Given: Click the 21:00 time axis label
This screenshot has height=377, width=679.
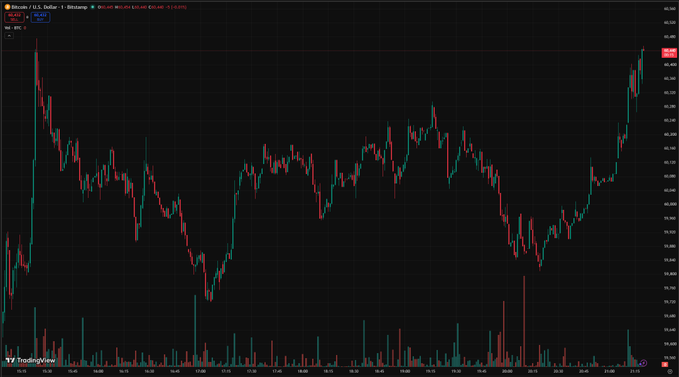Looking at the screenshot, I should tap(609, 371).
